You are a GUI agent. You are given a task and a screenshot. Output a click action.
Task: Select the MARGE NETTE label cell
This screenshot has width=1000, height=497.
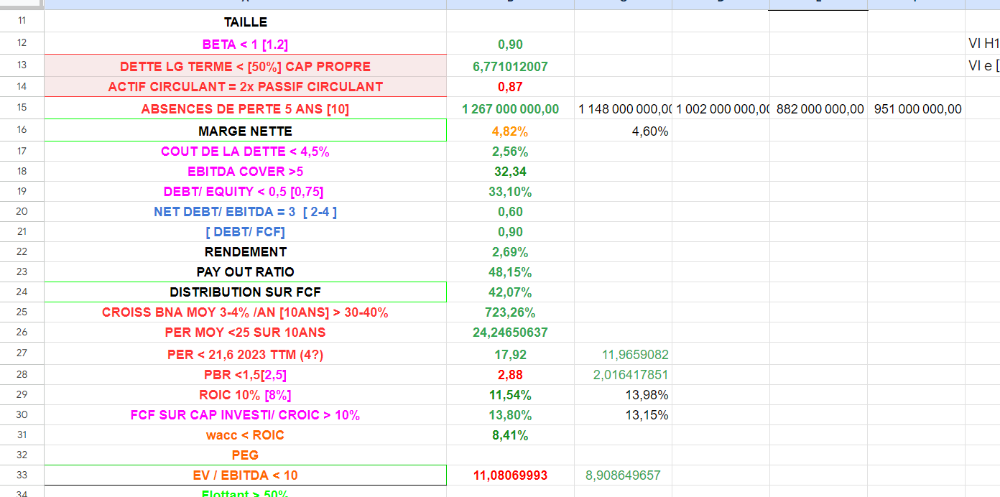tap(245, 131)
